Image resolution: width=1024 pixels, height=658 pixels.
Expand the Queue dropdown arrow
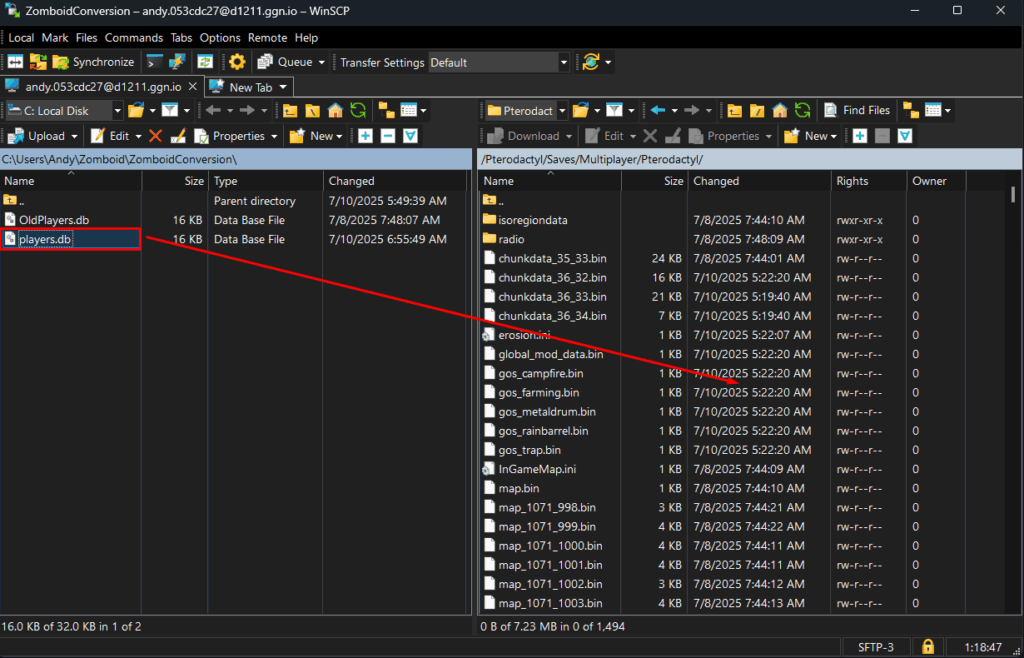click(321, 62)
